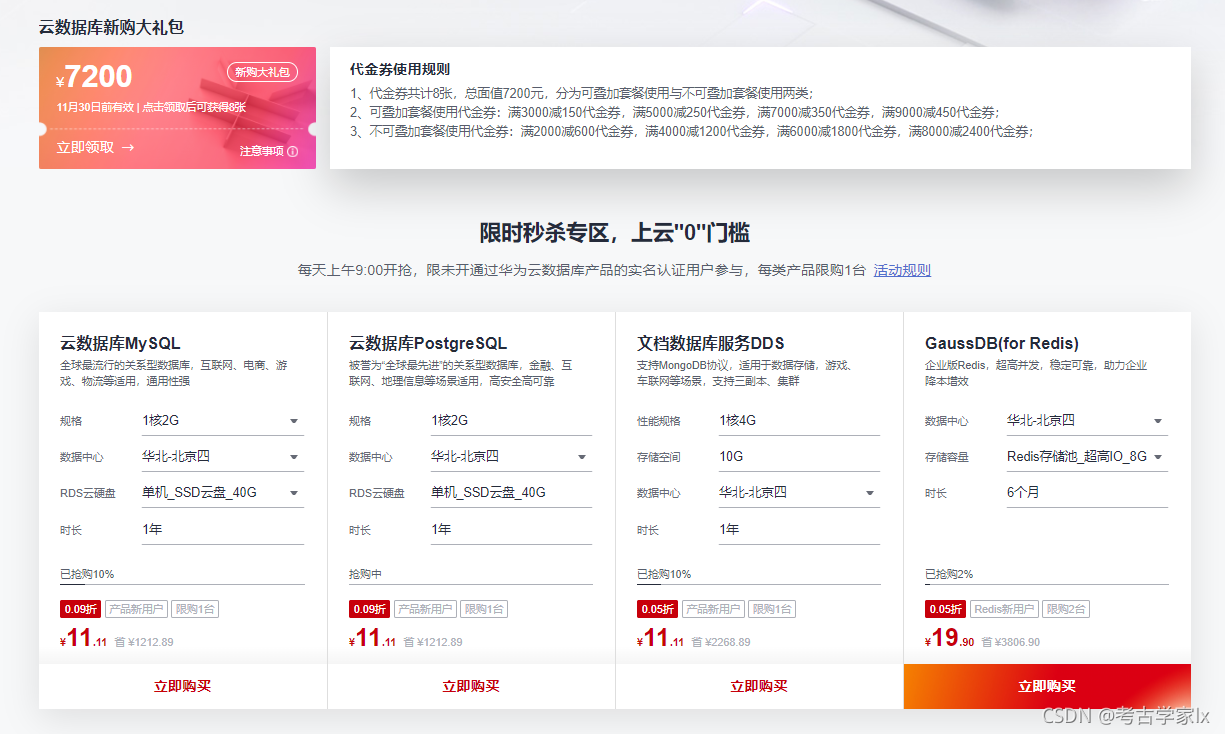Click GaussDB 时长 field showing 6个月
Viewport: 1225px width, 734px height.
tap(1087, 493)
